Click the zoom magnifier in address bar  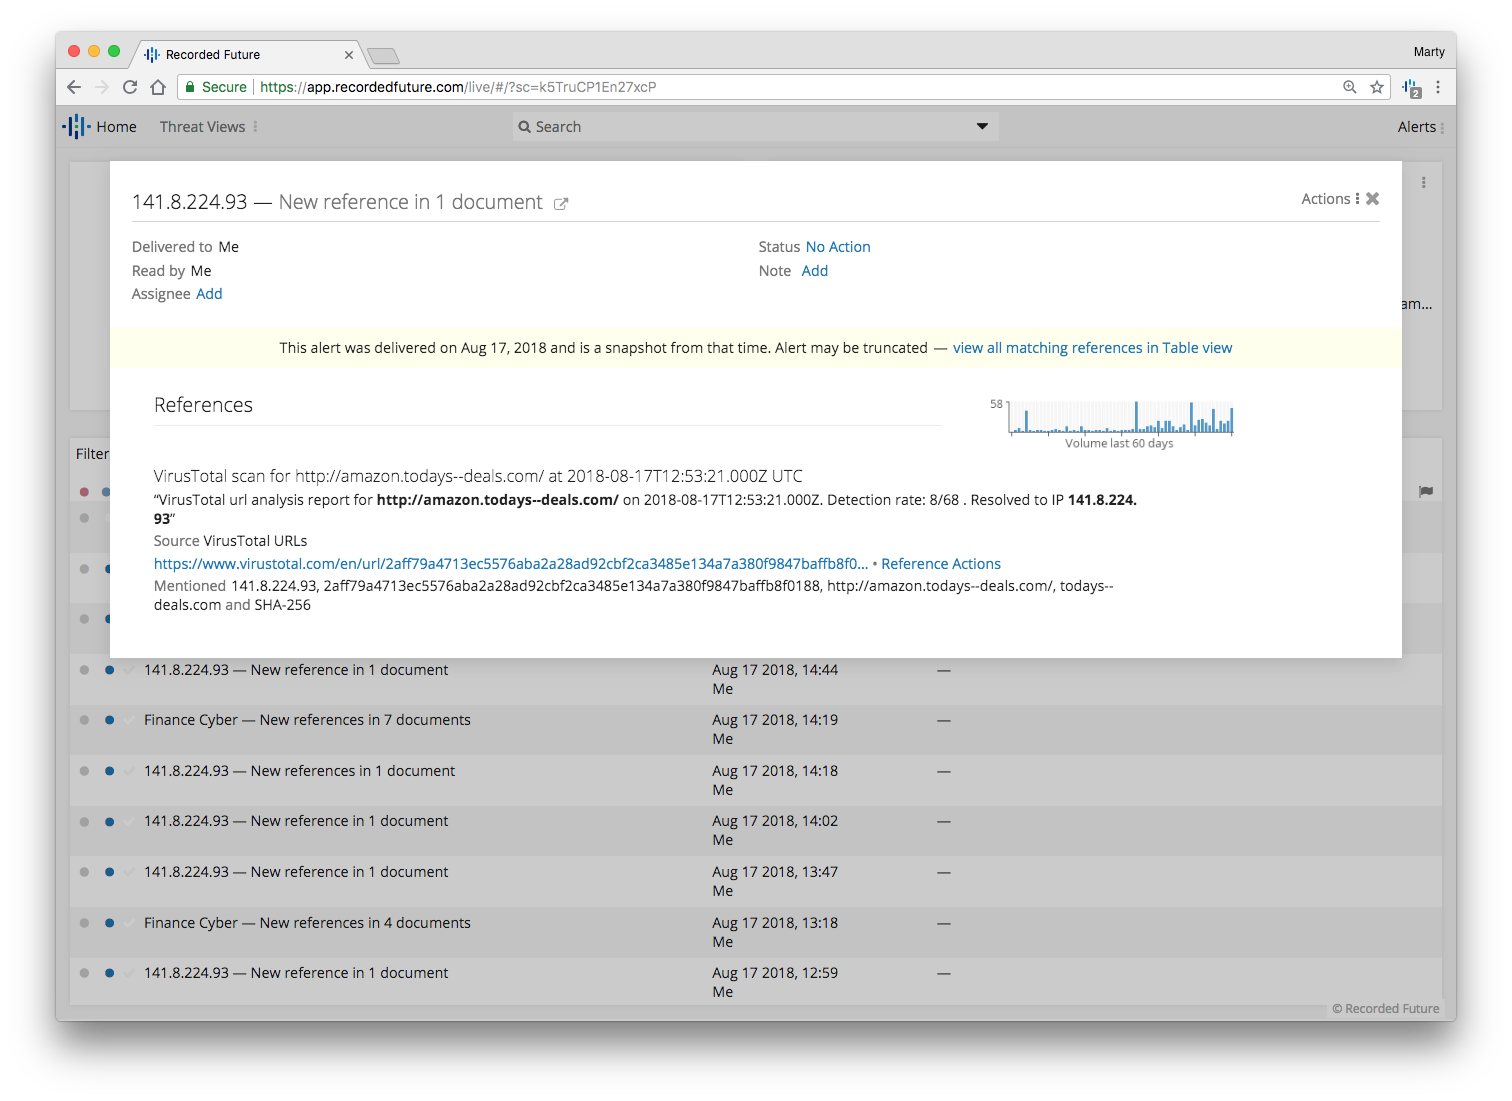[x=1349, y=87]
